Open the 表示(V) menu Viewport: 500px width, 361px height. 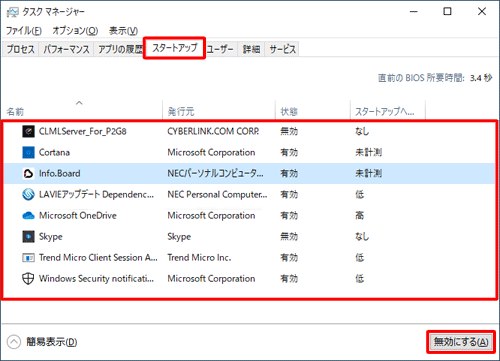[123, 31]
